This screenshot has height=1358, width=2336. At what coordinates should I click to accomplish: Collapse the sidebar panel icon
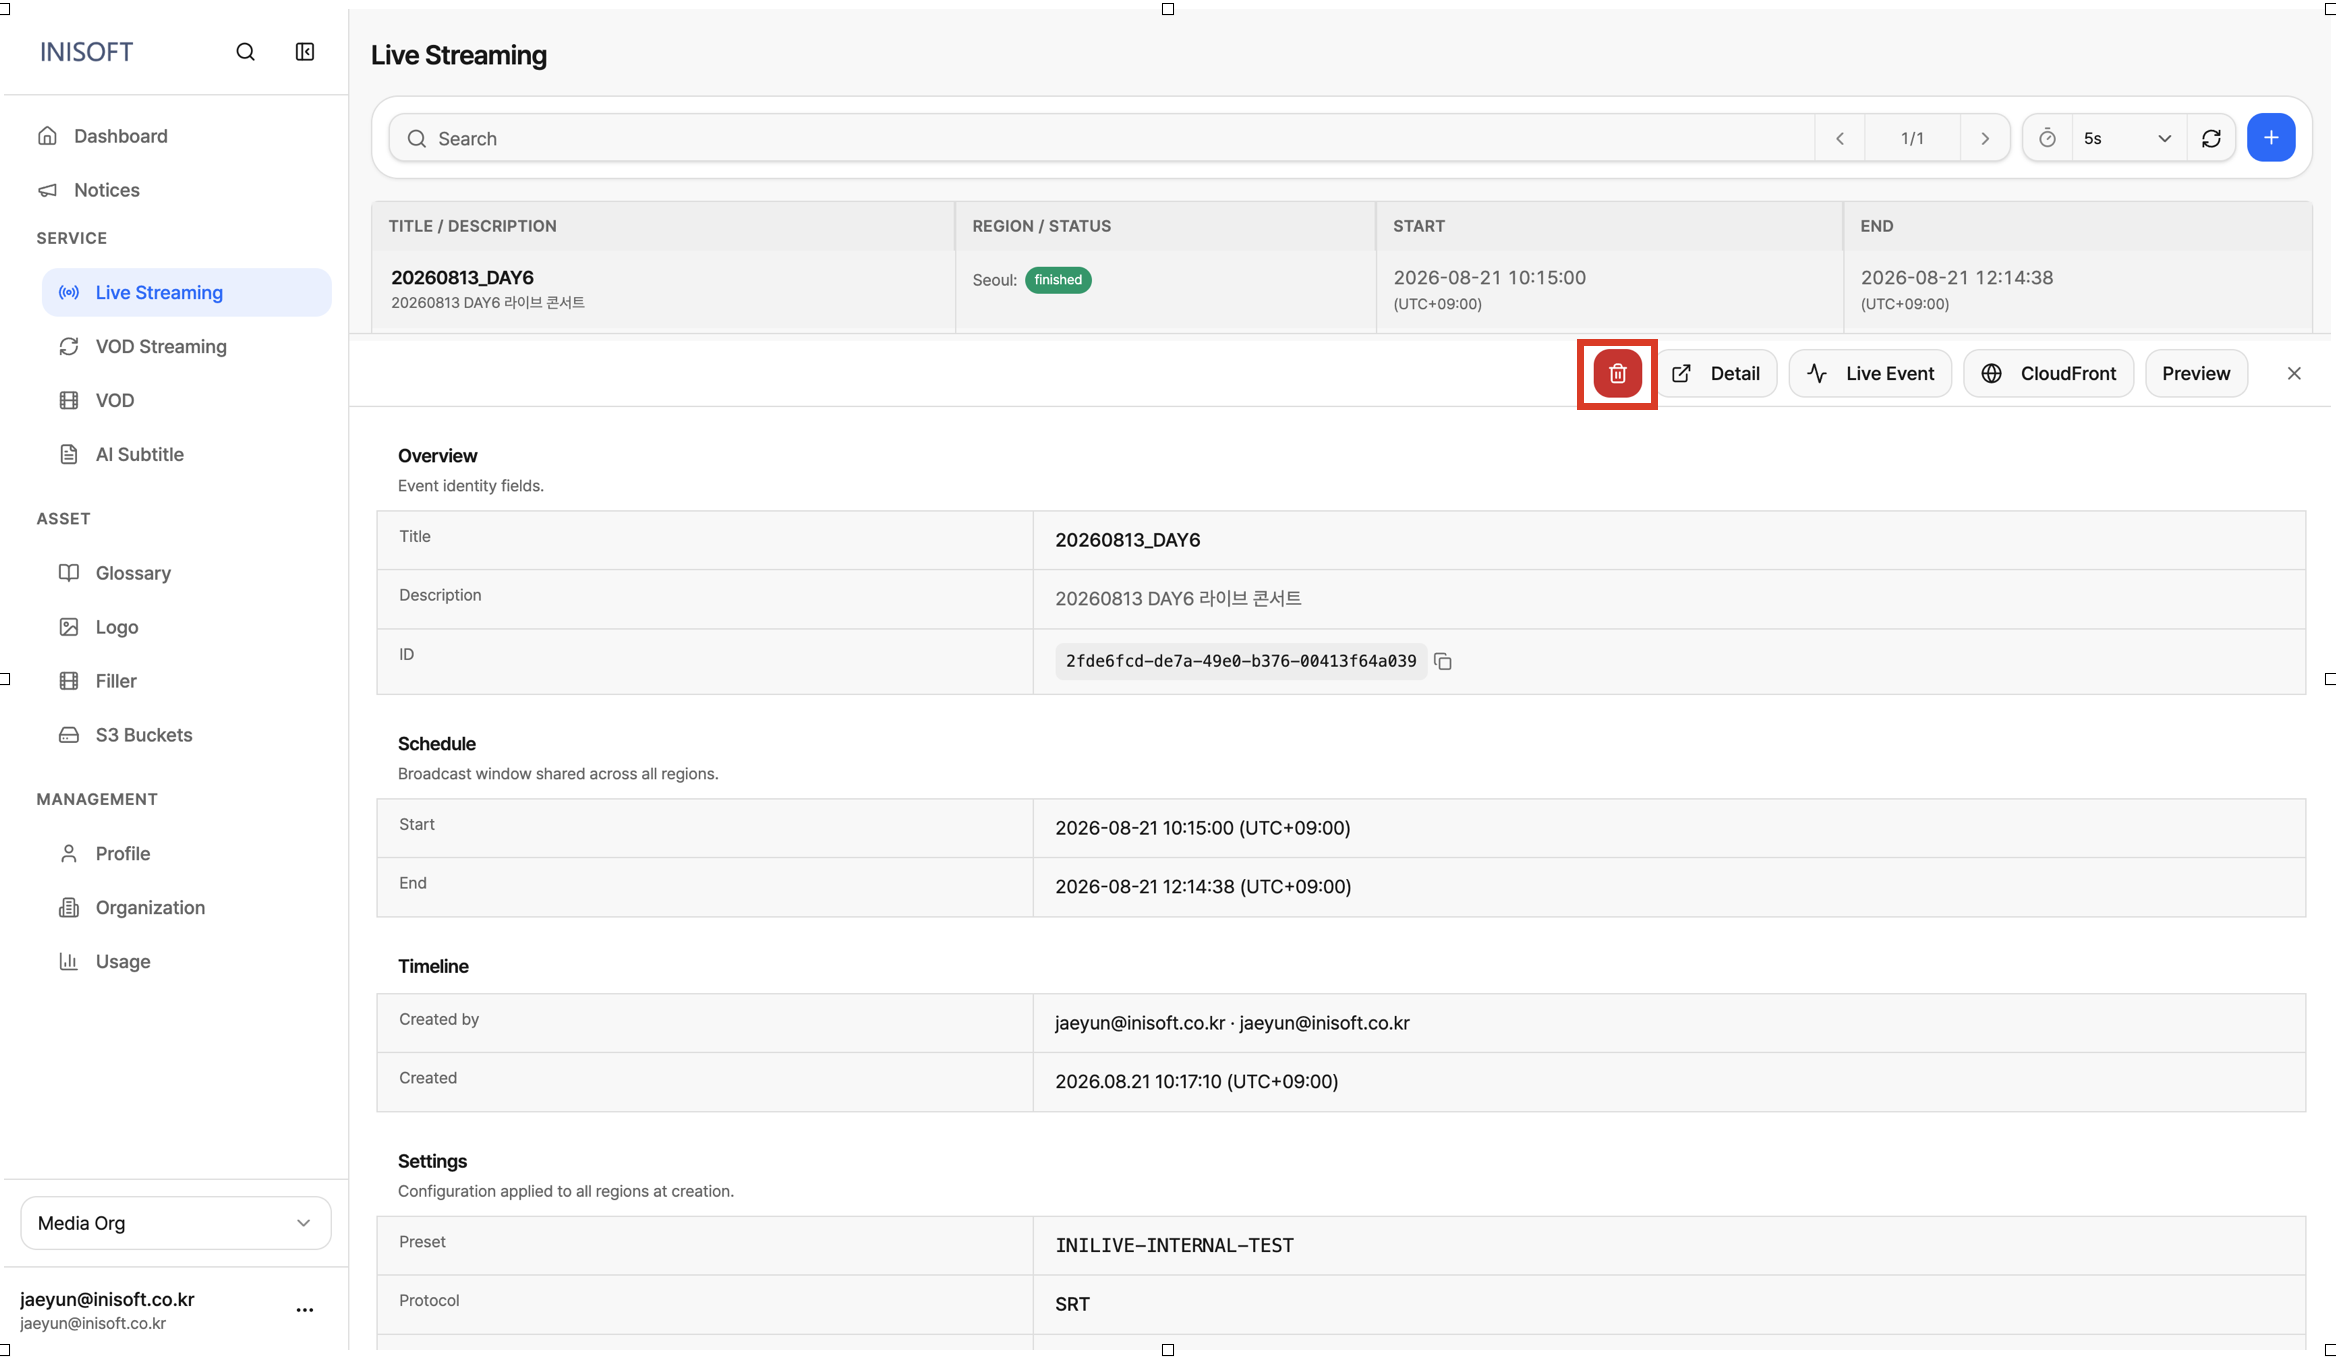305,52
